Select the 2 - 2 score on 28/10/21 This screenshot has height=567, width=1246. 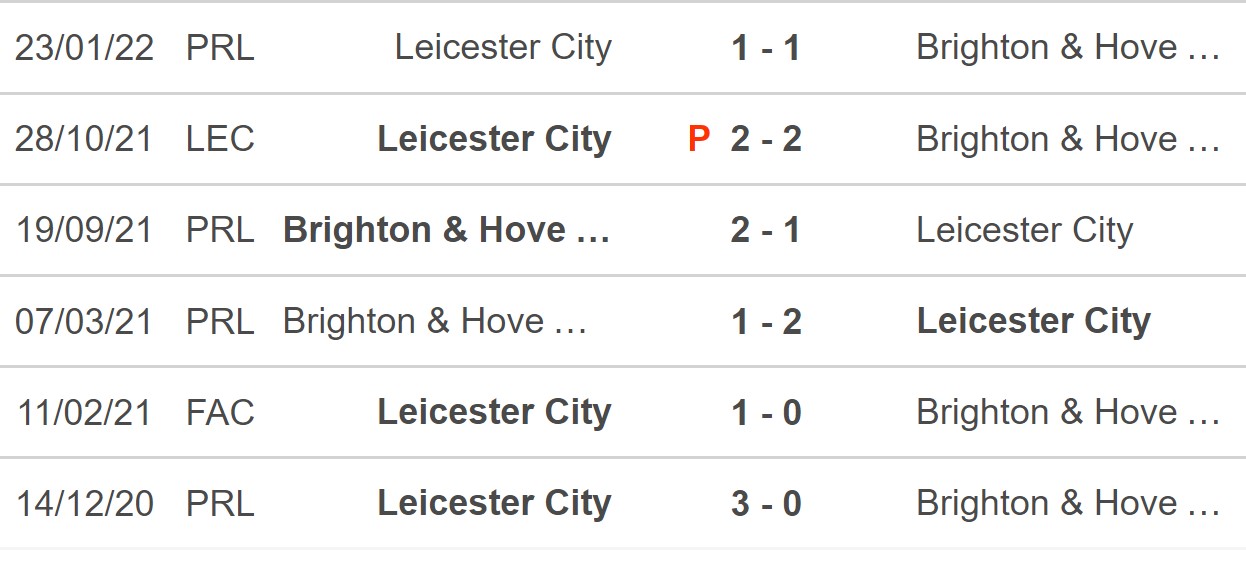766,139
